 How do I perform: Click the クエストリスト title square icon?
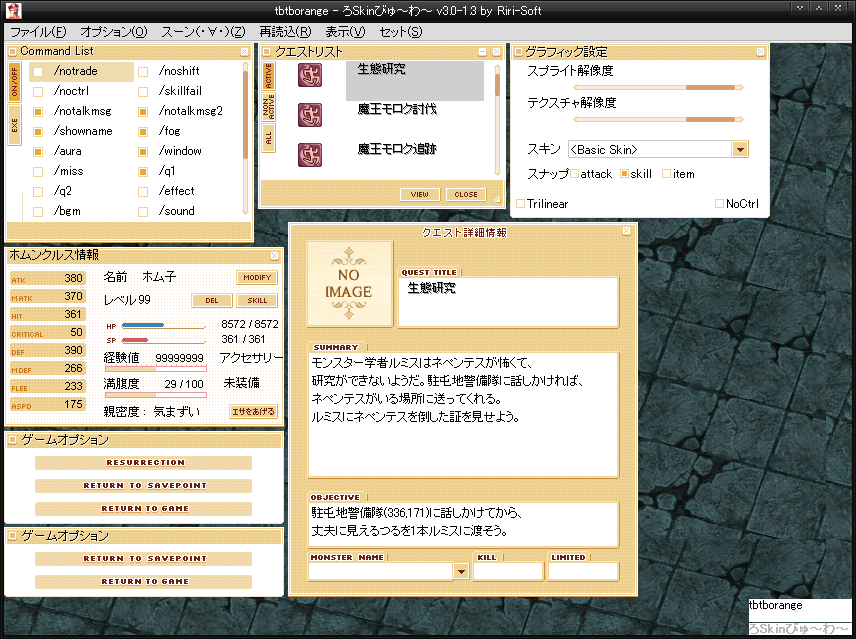[x=266, y=52]
